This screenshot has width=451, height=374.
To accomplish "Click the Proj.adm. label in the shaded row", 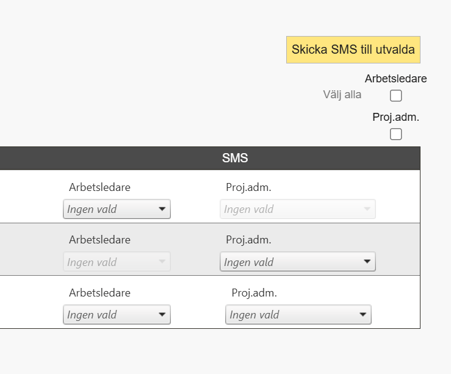I will pos(249,240).
